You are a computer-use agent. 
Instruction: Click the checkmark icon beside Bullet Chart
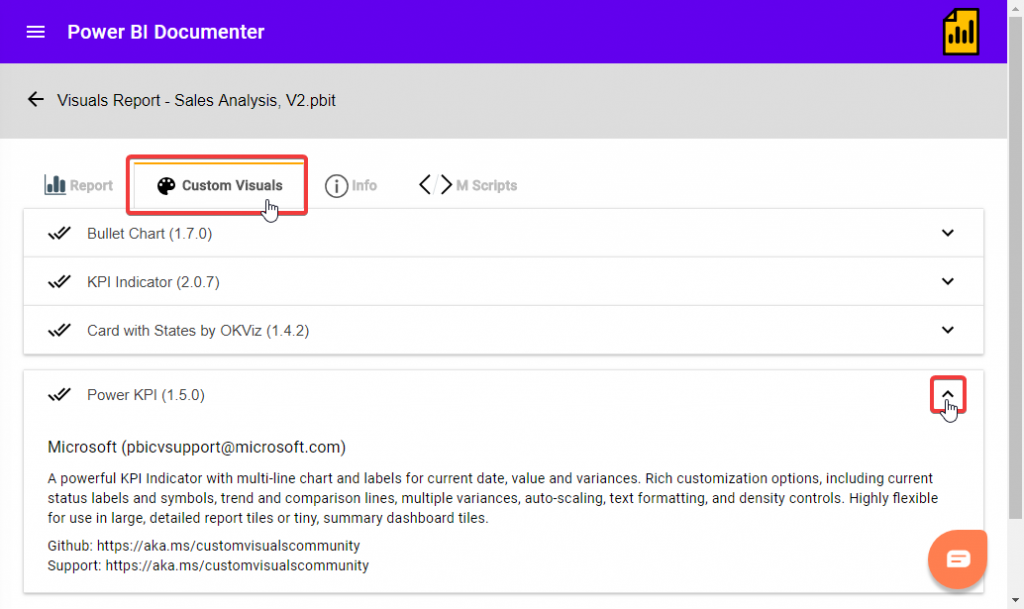59,233
